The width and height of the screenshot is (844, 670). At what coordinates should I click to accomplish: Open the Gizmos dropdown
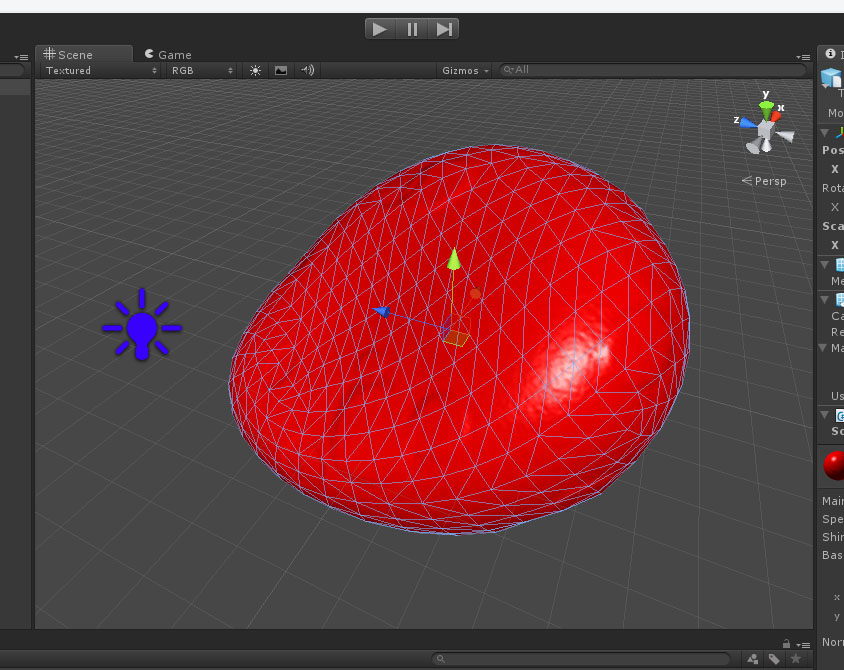(466, 70)
